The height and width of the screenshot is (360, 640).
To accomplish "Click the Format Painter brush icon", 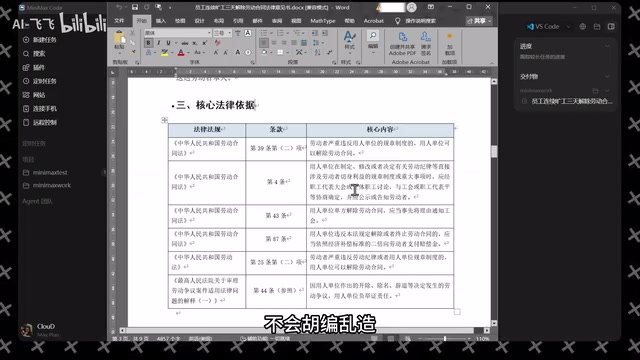I will pos(133,52).
